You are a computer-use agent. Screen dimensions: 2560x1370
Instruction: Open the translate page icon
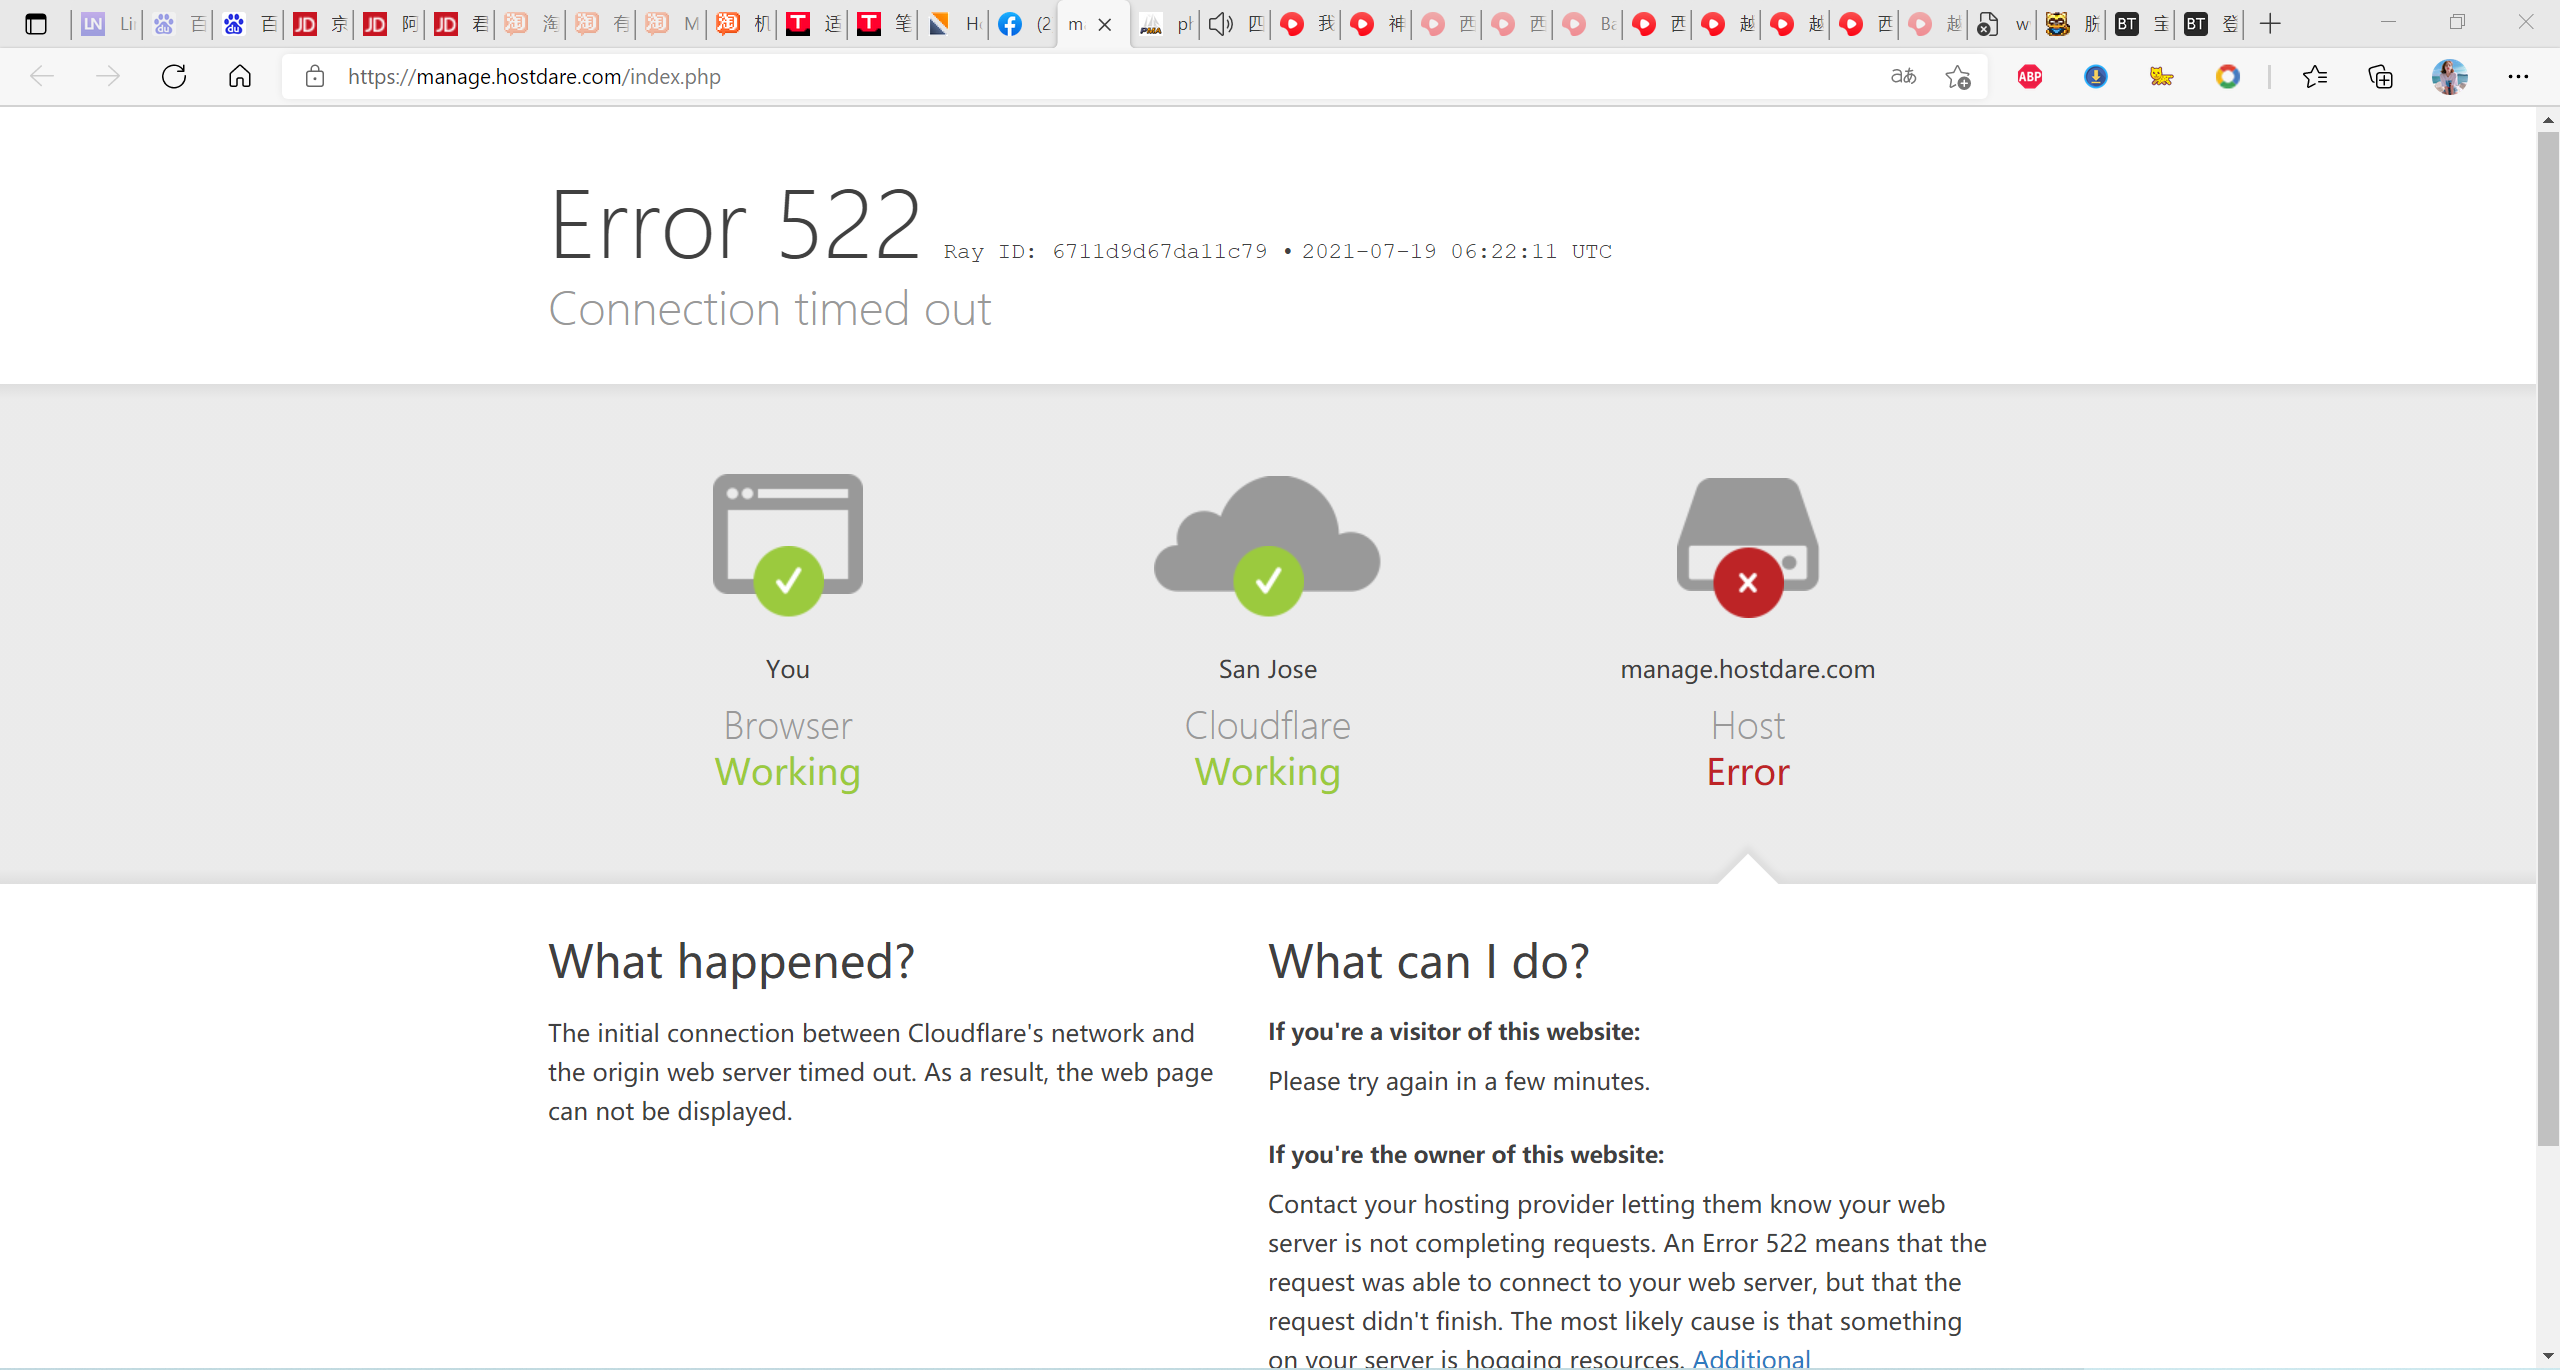(x=1903, y=76)
